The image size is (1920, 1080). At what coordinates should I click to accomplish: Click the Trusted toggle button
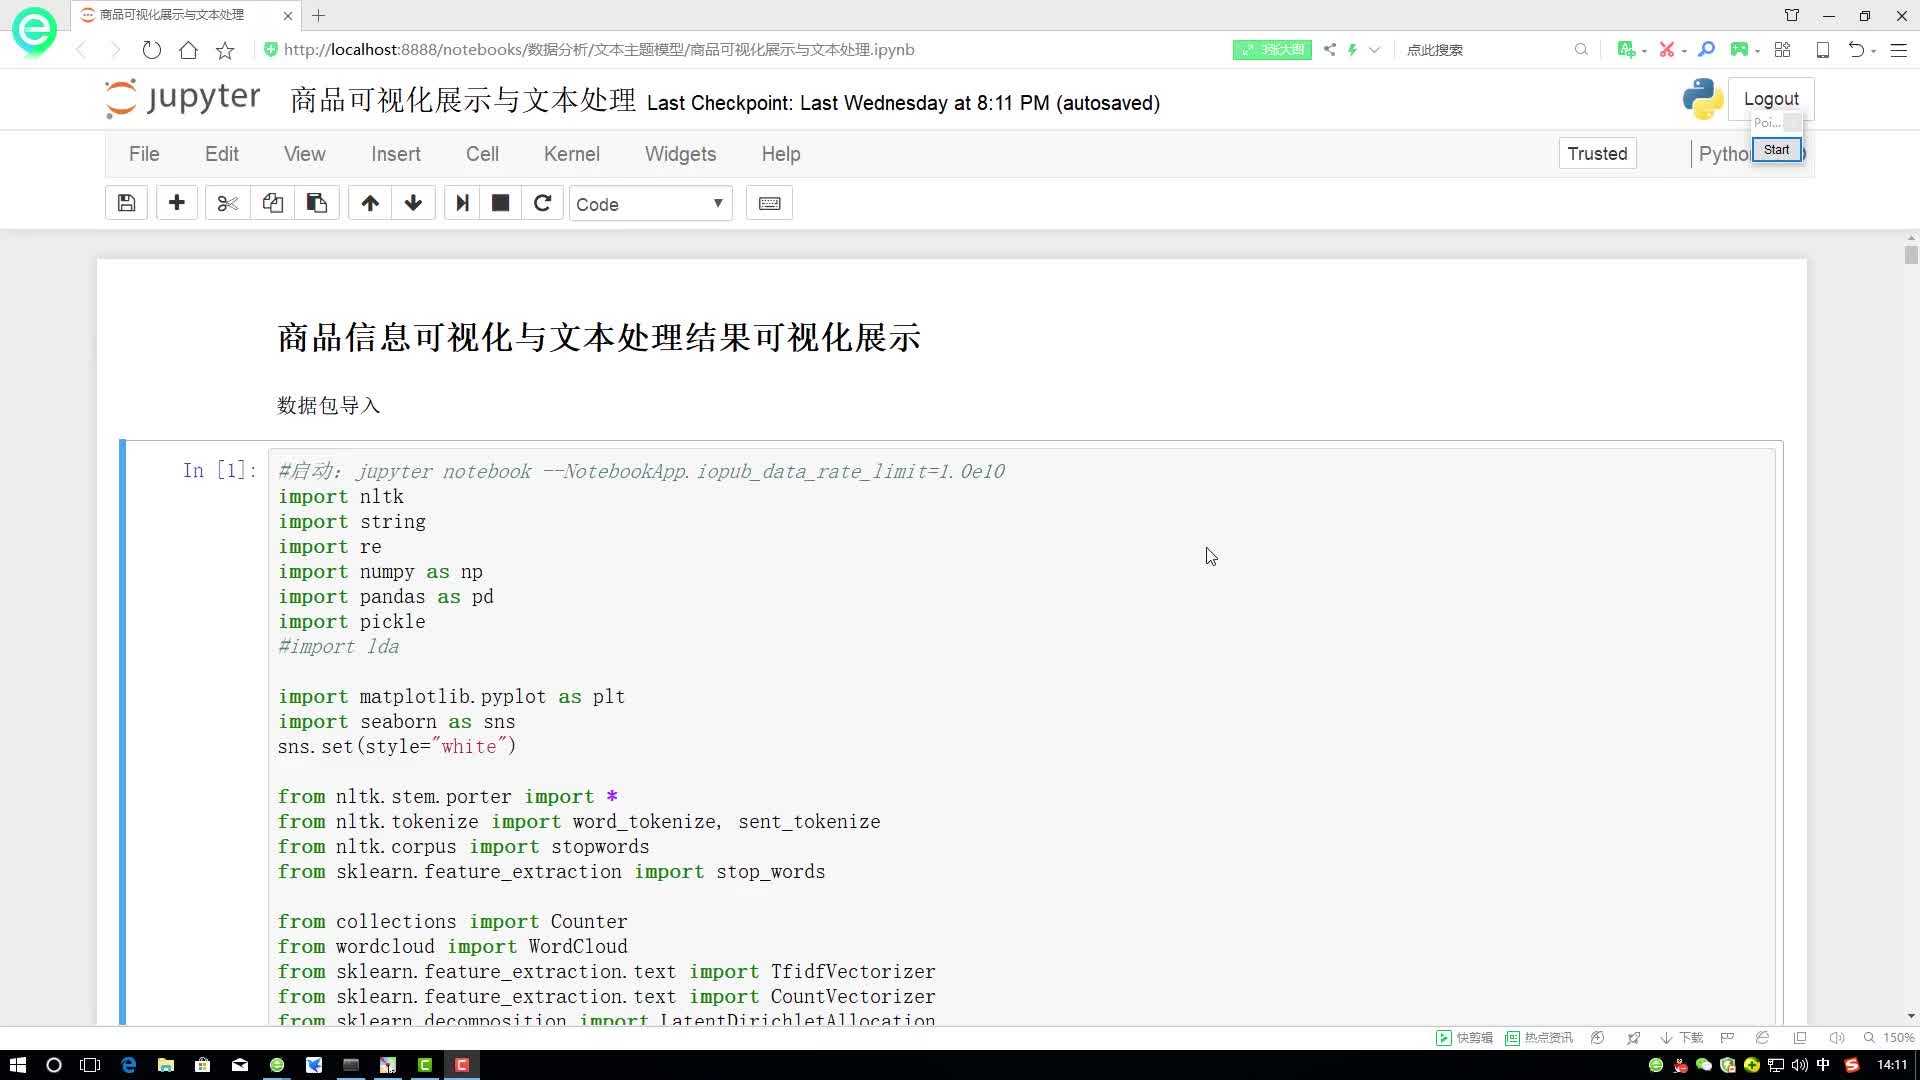point(1597,154)
